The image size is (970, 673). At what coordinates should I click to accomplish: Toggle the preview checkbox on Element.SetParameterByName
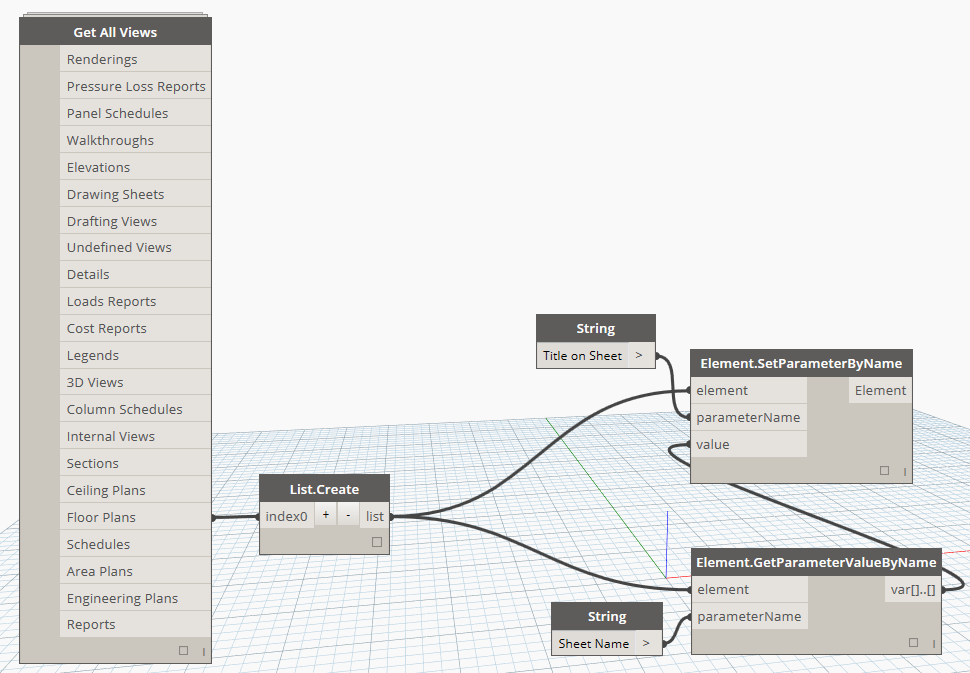(x=884, y=470)
